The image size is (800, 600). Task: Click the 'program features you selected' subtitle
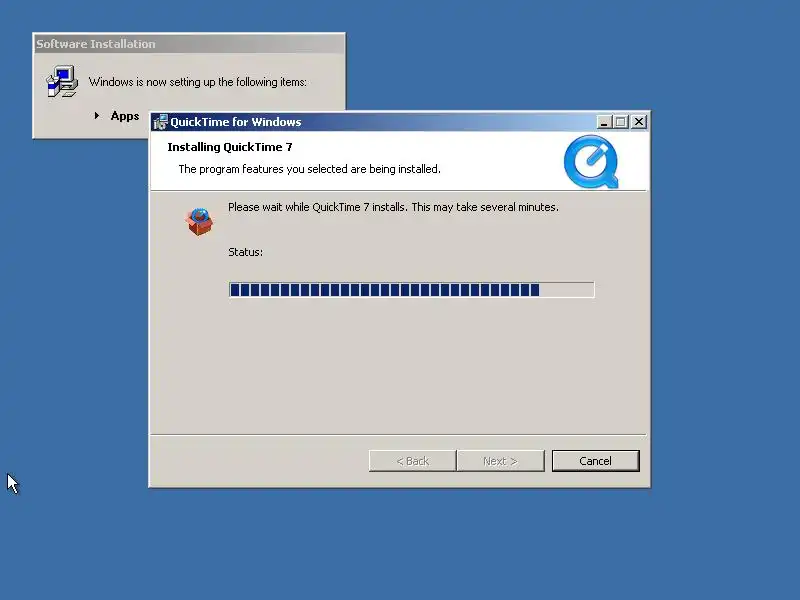pos(309,169)
